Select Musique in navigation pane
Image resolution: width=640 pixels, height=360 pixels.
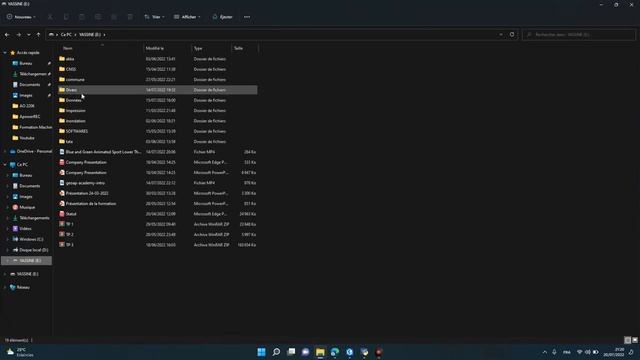click(27, 207)
